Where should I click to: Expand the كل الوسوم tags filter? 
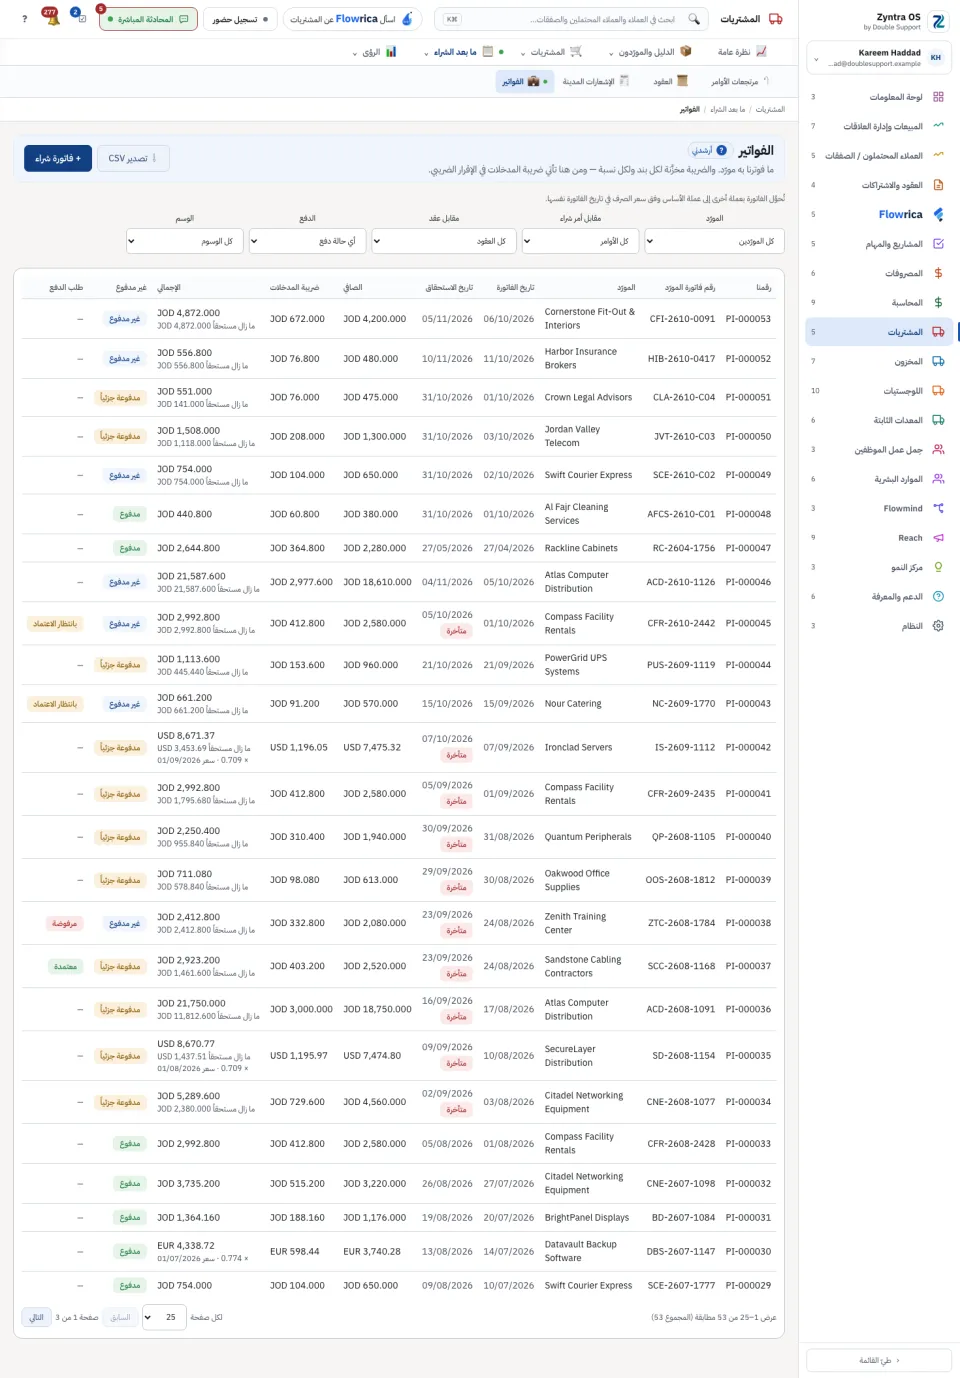185,241
